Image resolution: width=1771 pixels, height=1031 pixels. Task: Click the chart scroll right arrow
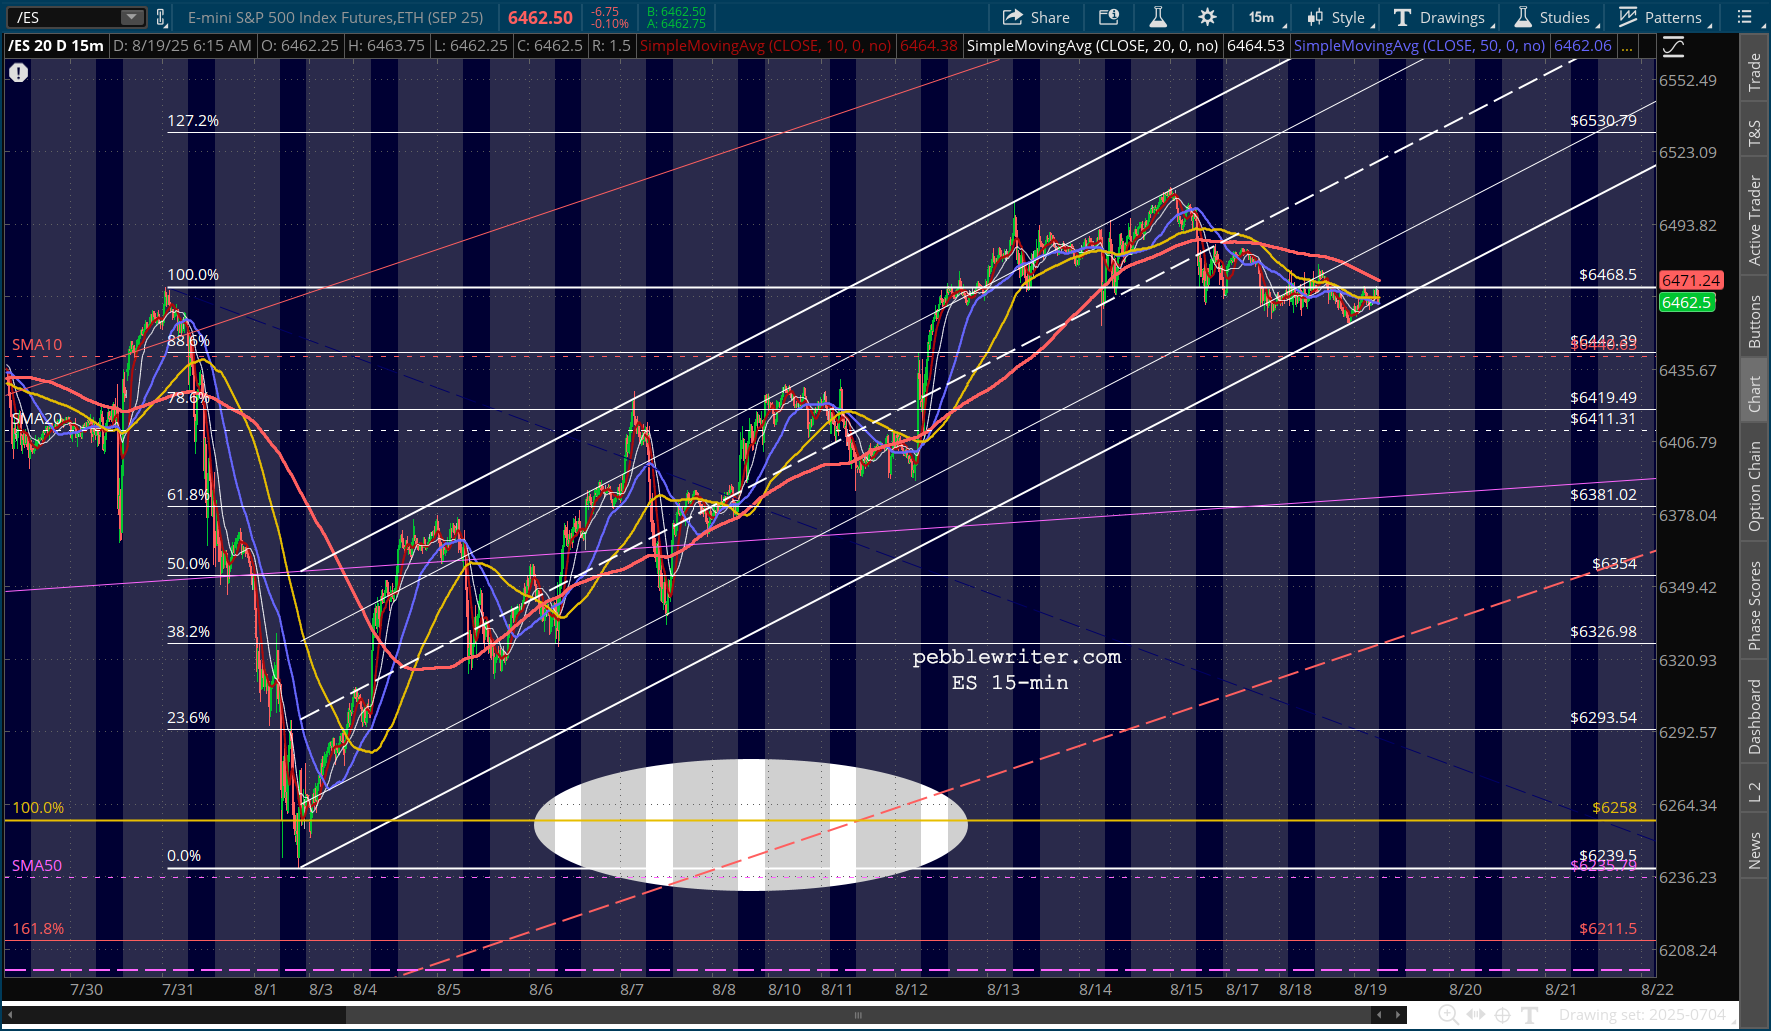[1397, 1014]
